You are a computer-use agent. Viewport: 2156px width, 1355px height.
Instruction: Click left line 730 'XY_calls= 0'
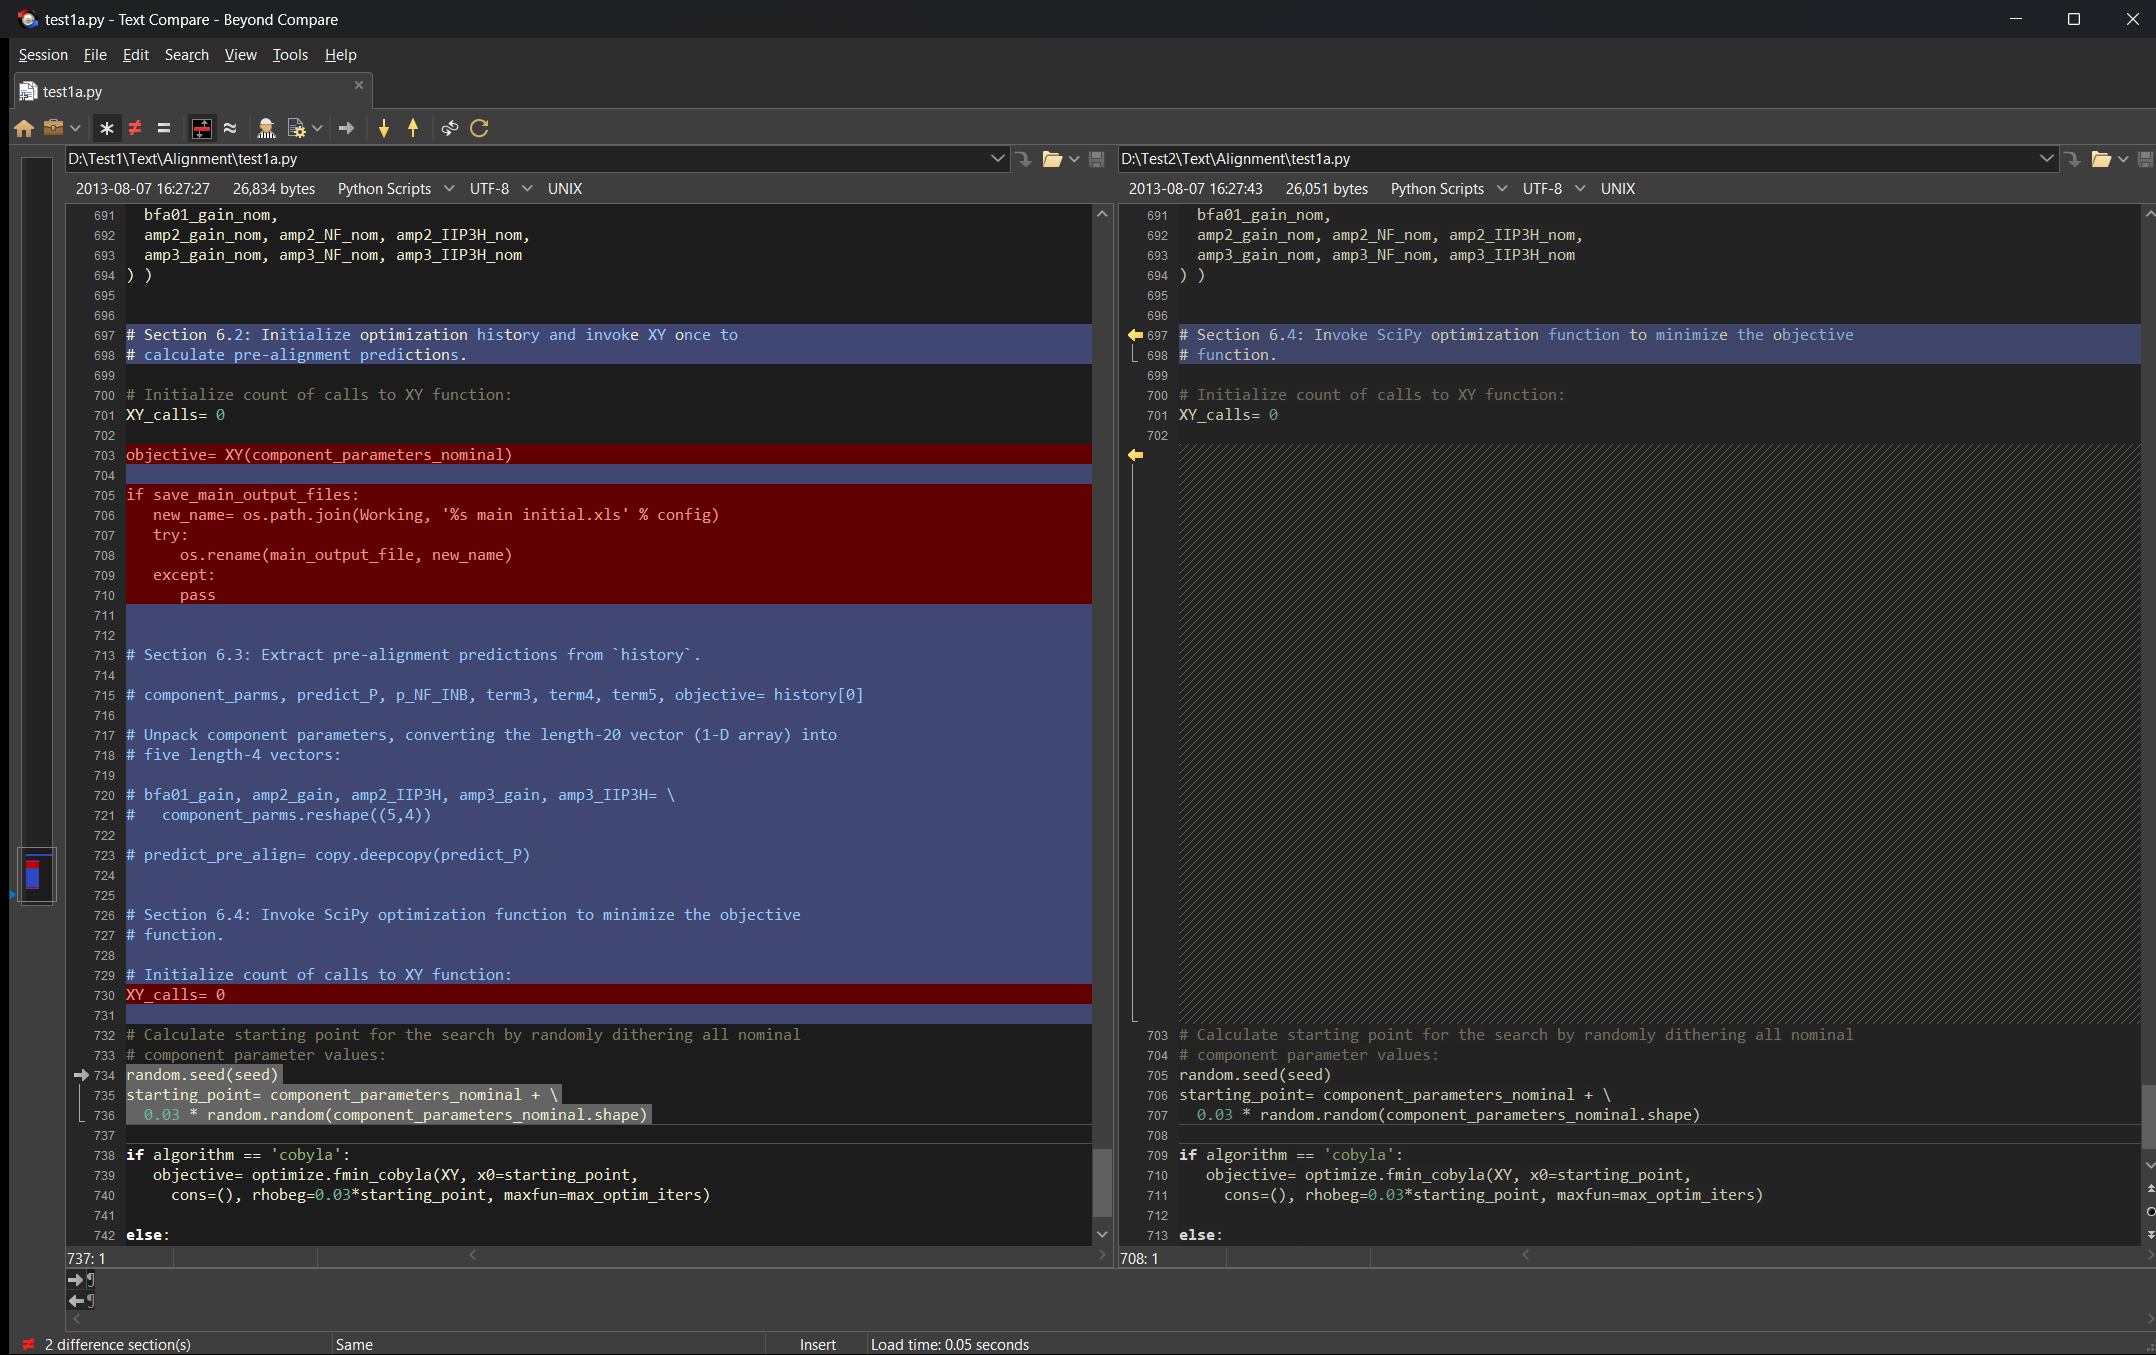pyautogui.click(x=175, y=995)
